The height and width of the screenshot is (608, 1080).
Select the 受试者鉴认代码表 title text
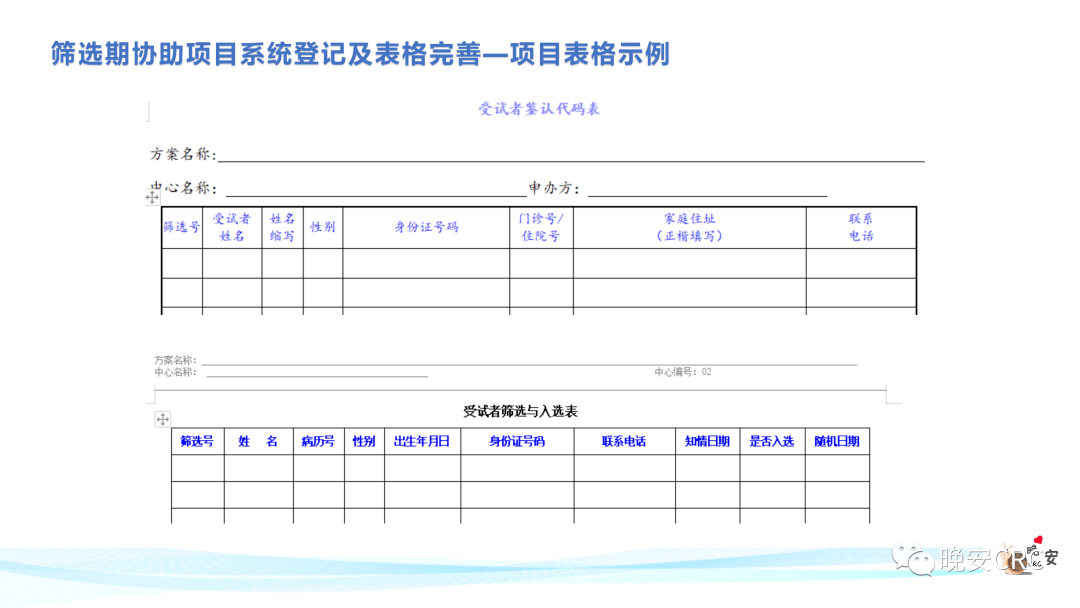(x=539, y=109)
